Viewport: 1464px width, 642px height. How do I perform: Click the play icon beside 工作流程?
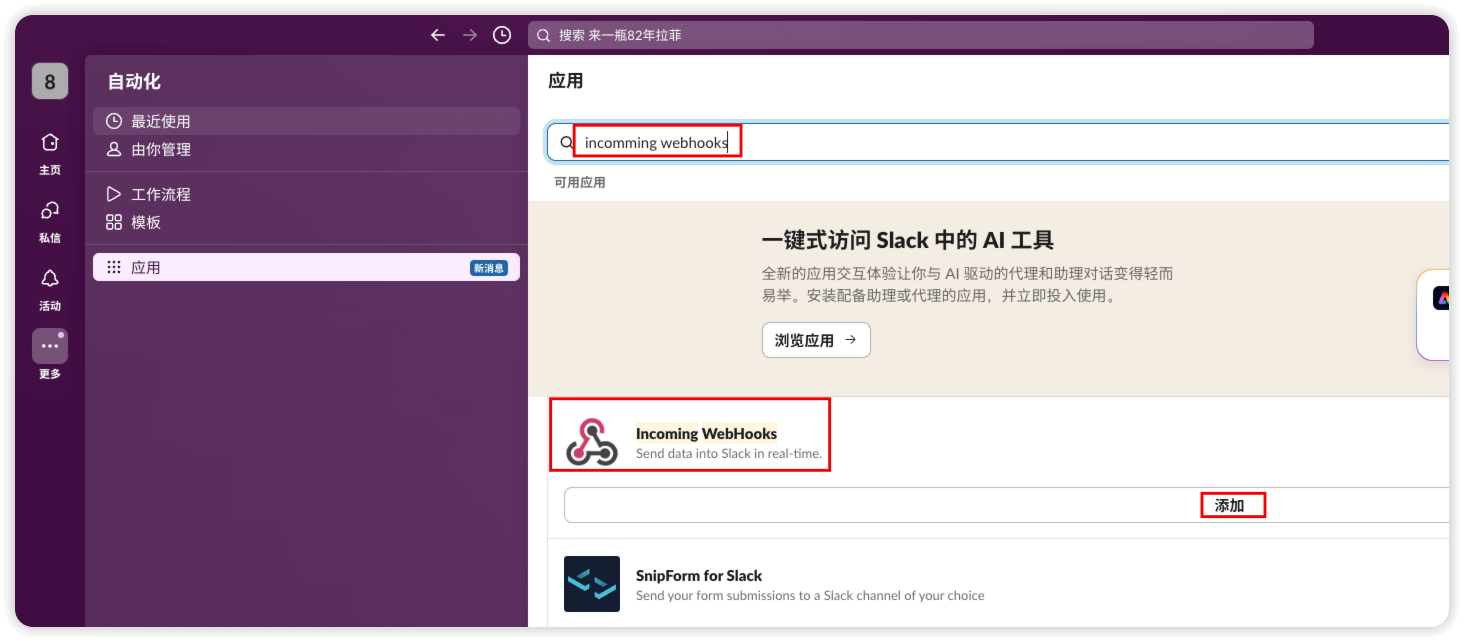pyautogui.click(x=114, y=194)
